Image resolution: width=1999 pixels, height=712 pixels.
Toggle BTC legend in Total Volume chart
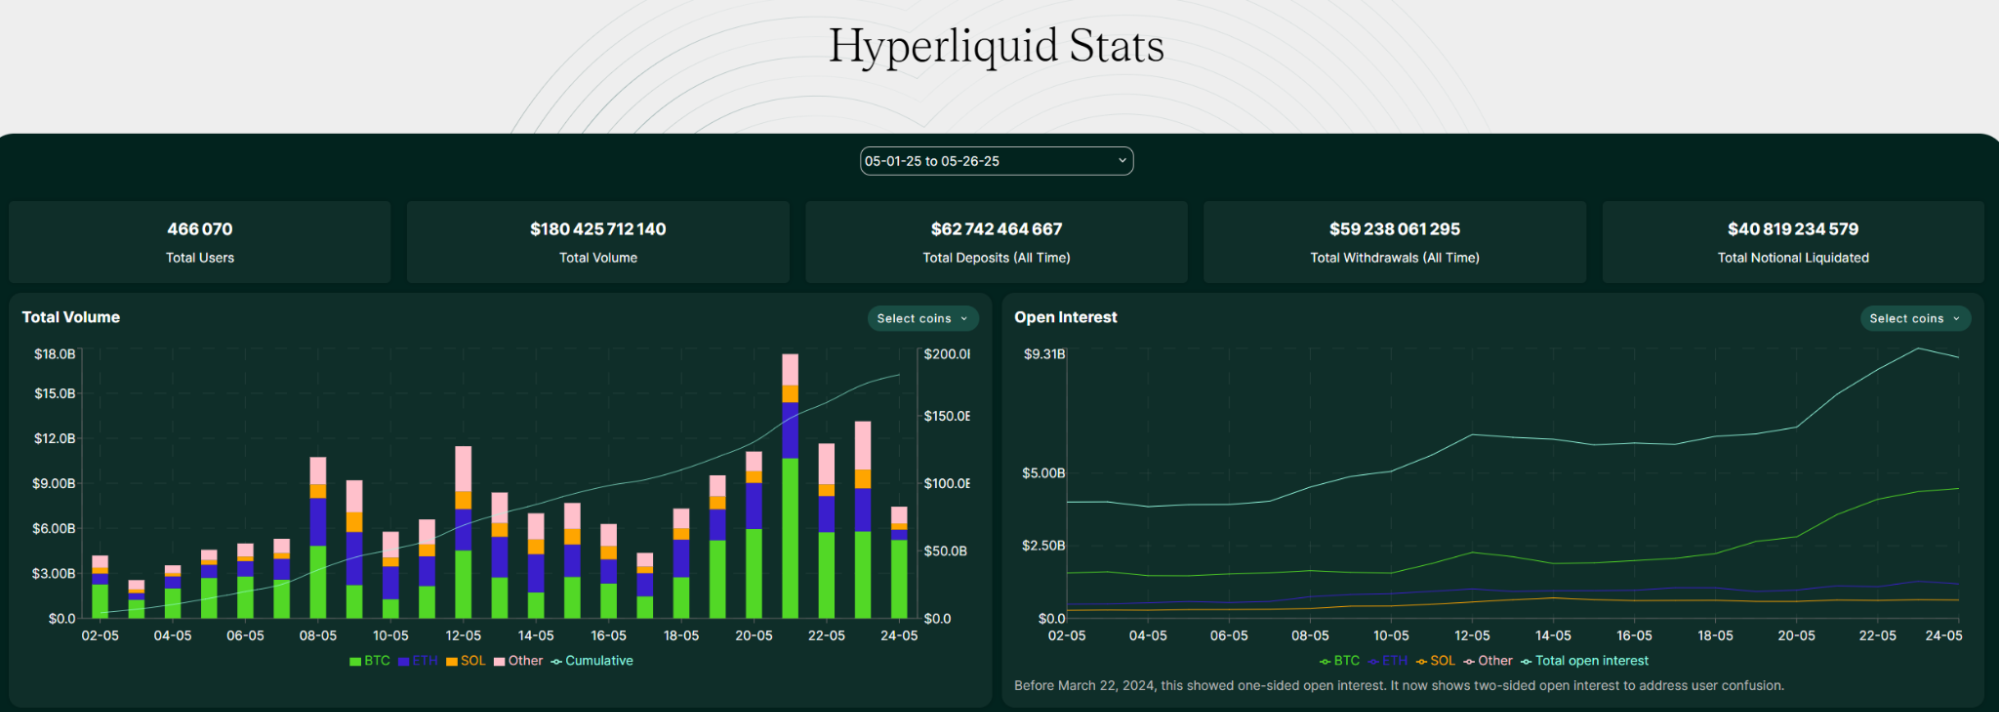[x=369, y=661]
